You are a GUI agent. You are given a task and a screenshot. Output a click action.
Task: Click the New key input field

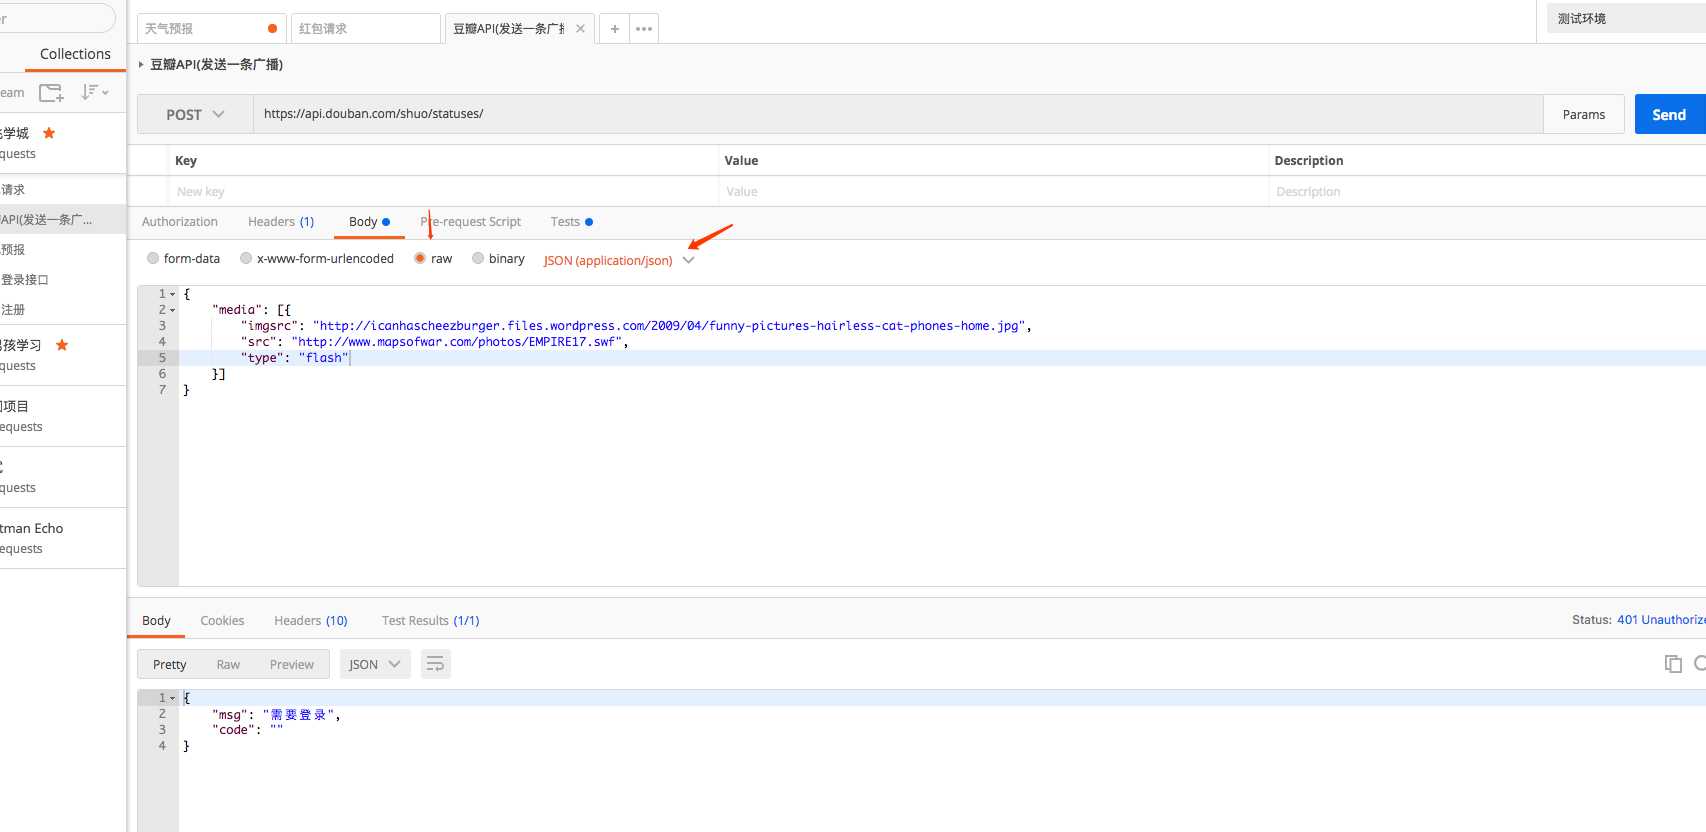pos(443,191)
